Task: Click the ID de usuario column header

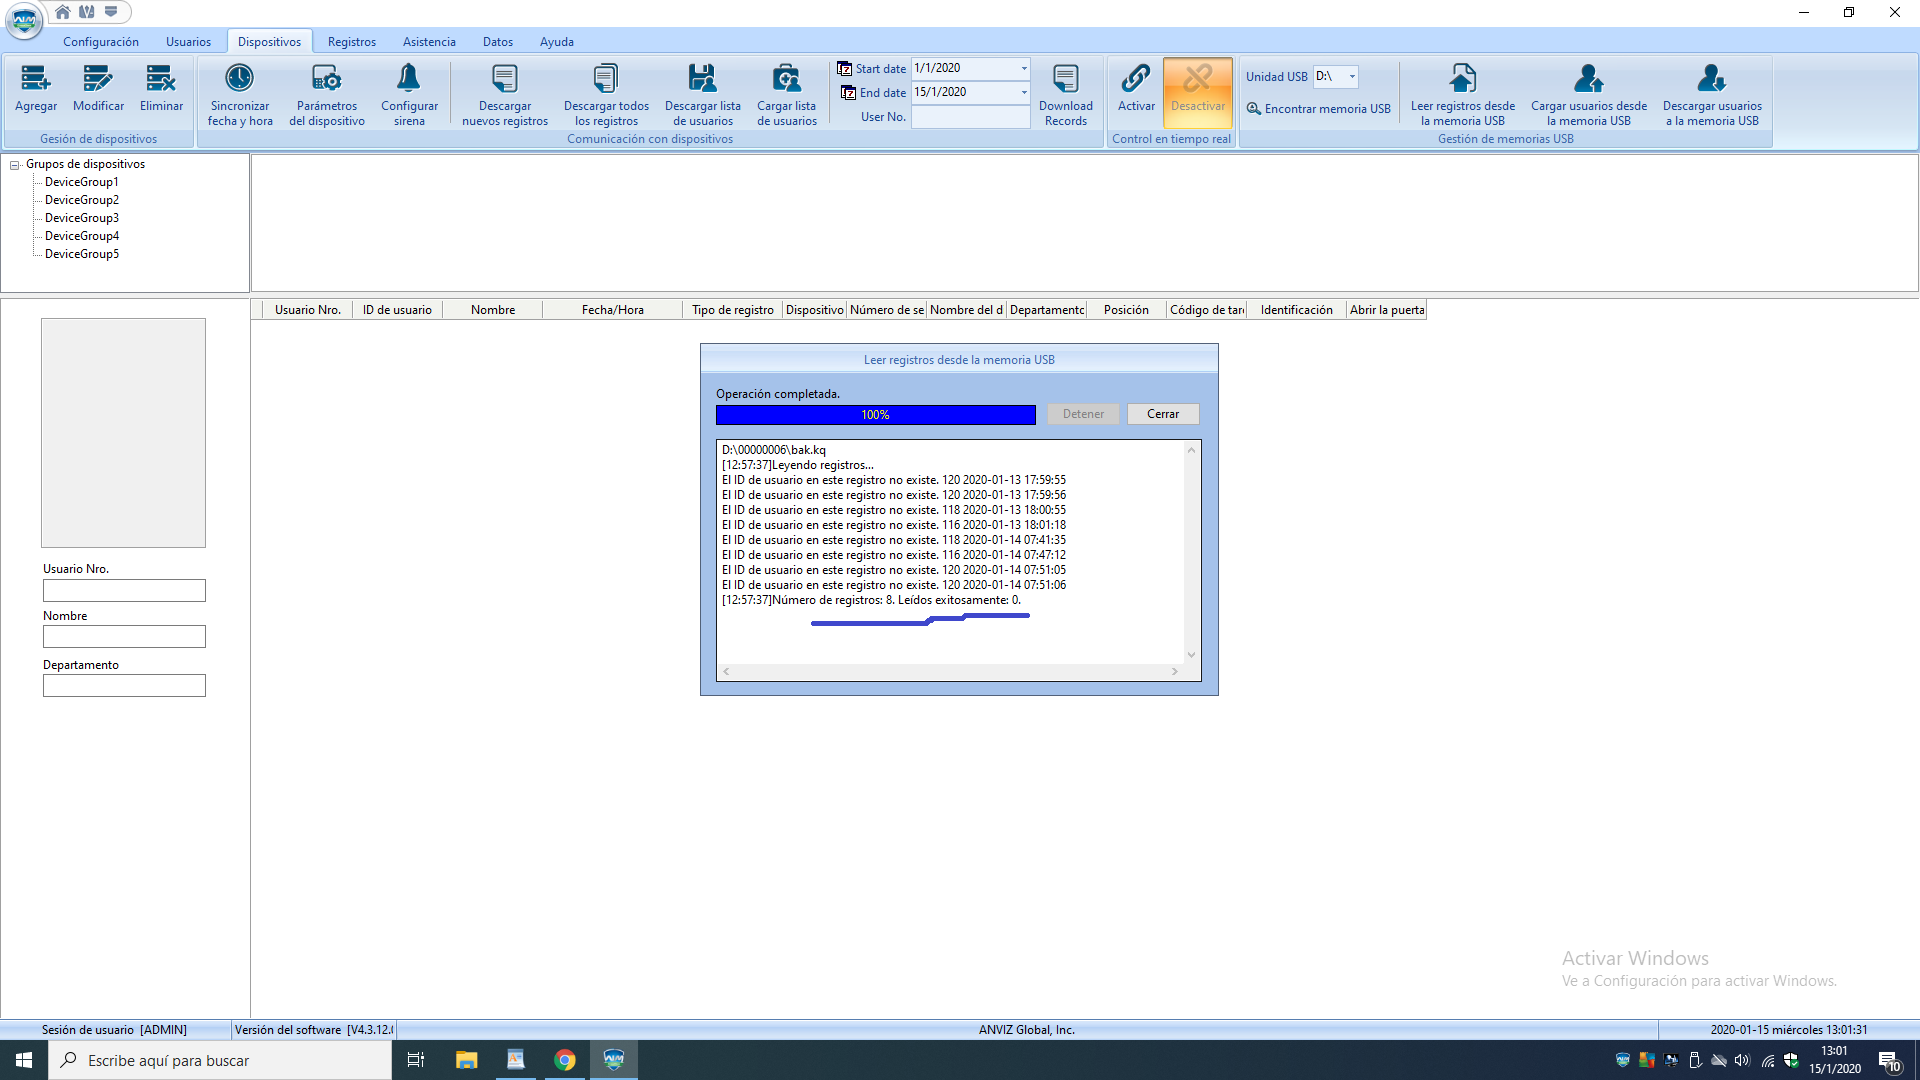Action: [x=397, y=310]
